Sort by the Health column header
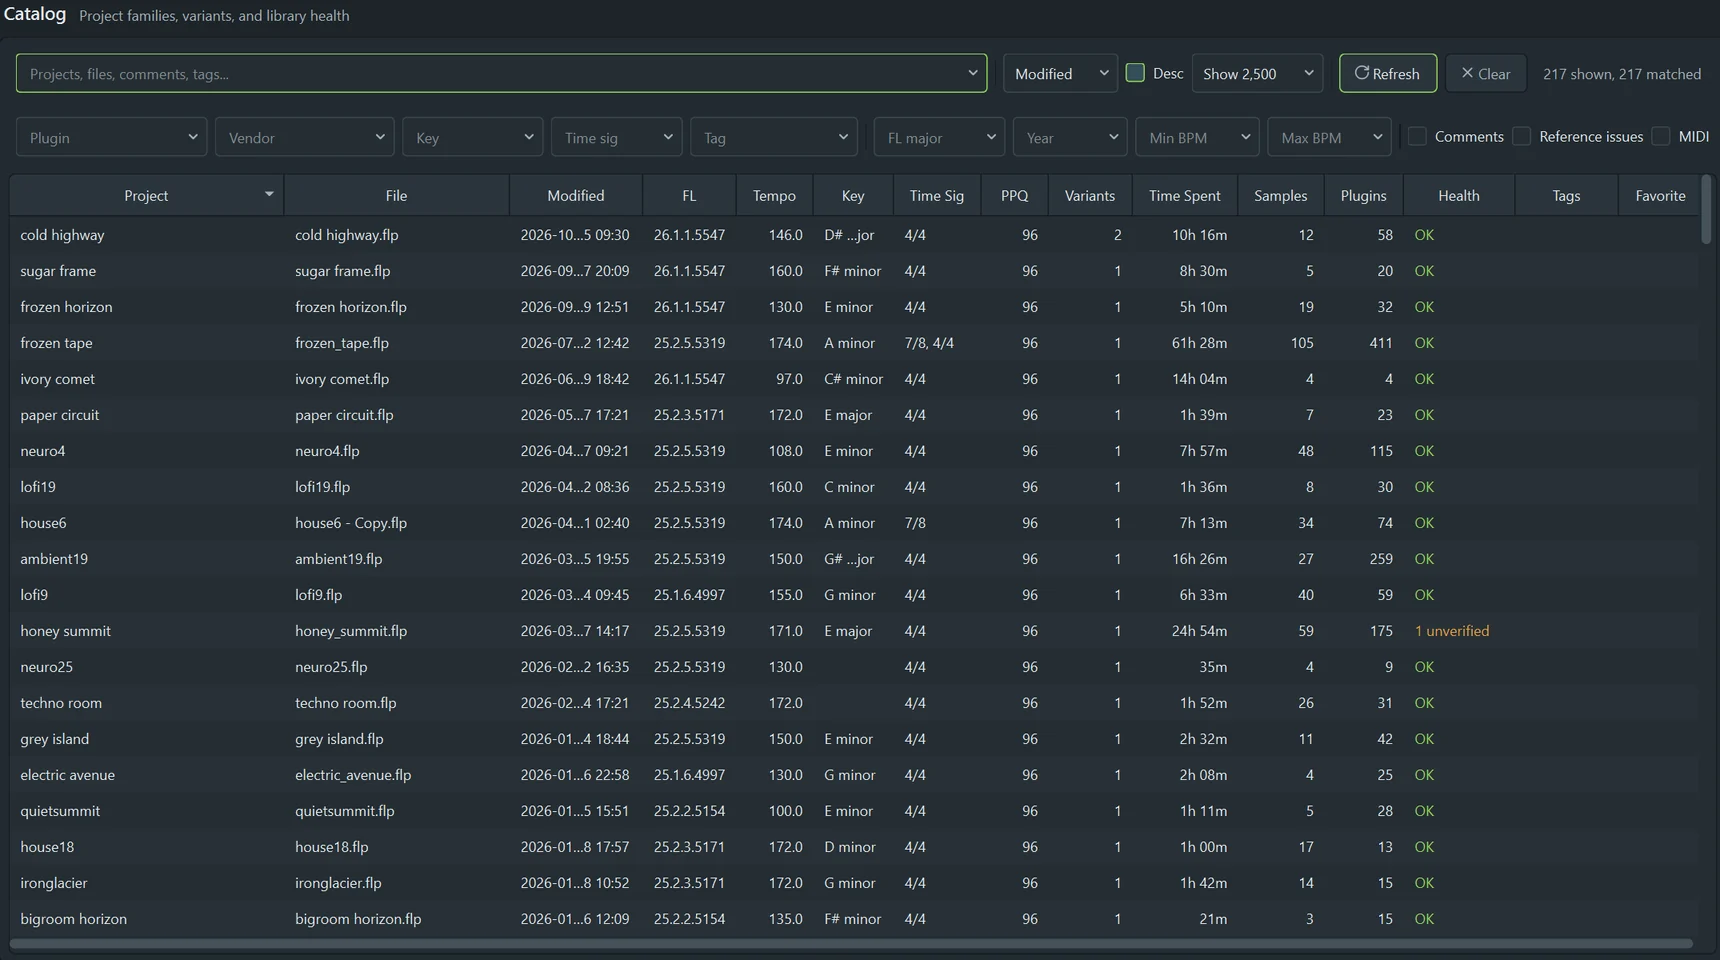 [1459, 196]
